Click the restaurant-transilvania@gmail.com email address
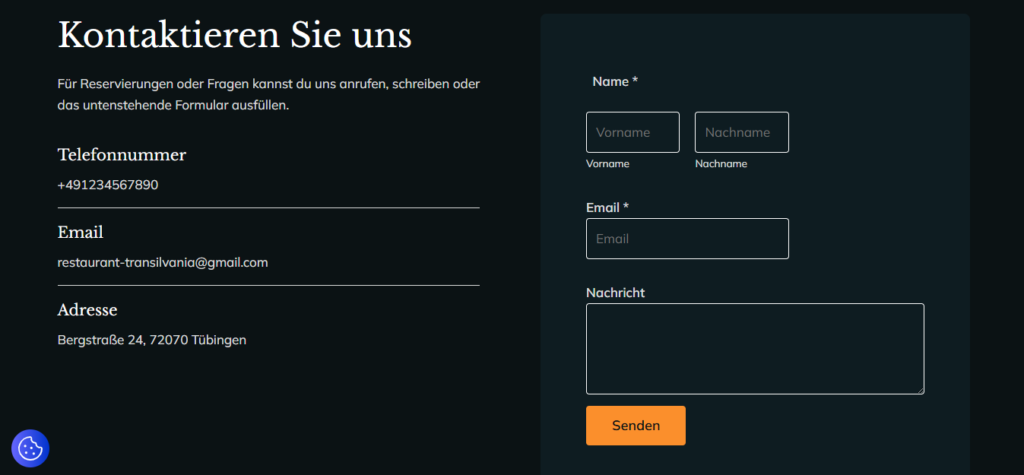Screen dimensions: 1024x475 pos(163,263)
